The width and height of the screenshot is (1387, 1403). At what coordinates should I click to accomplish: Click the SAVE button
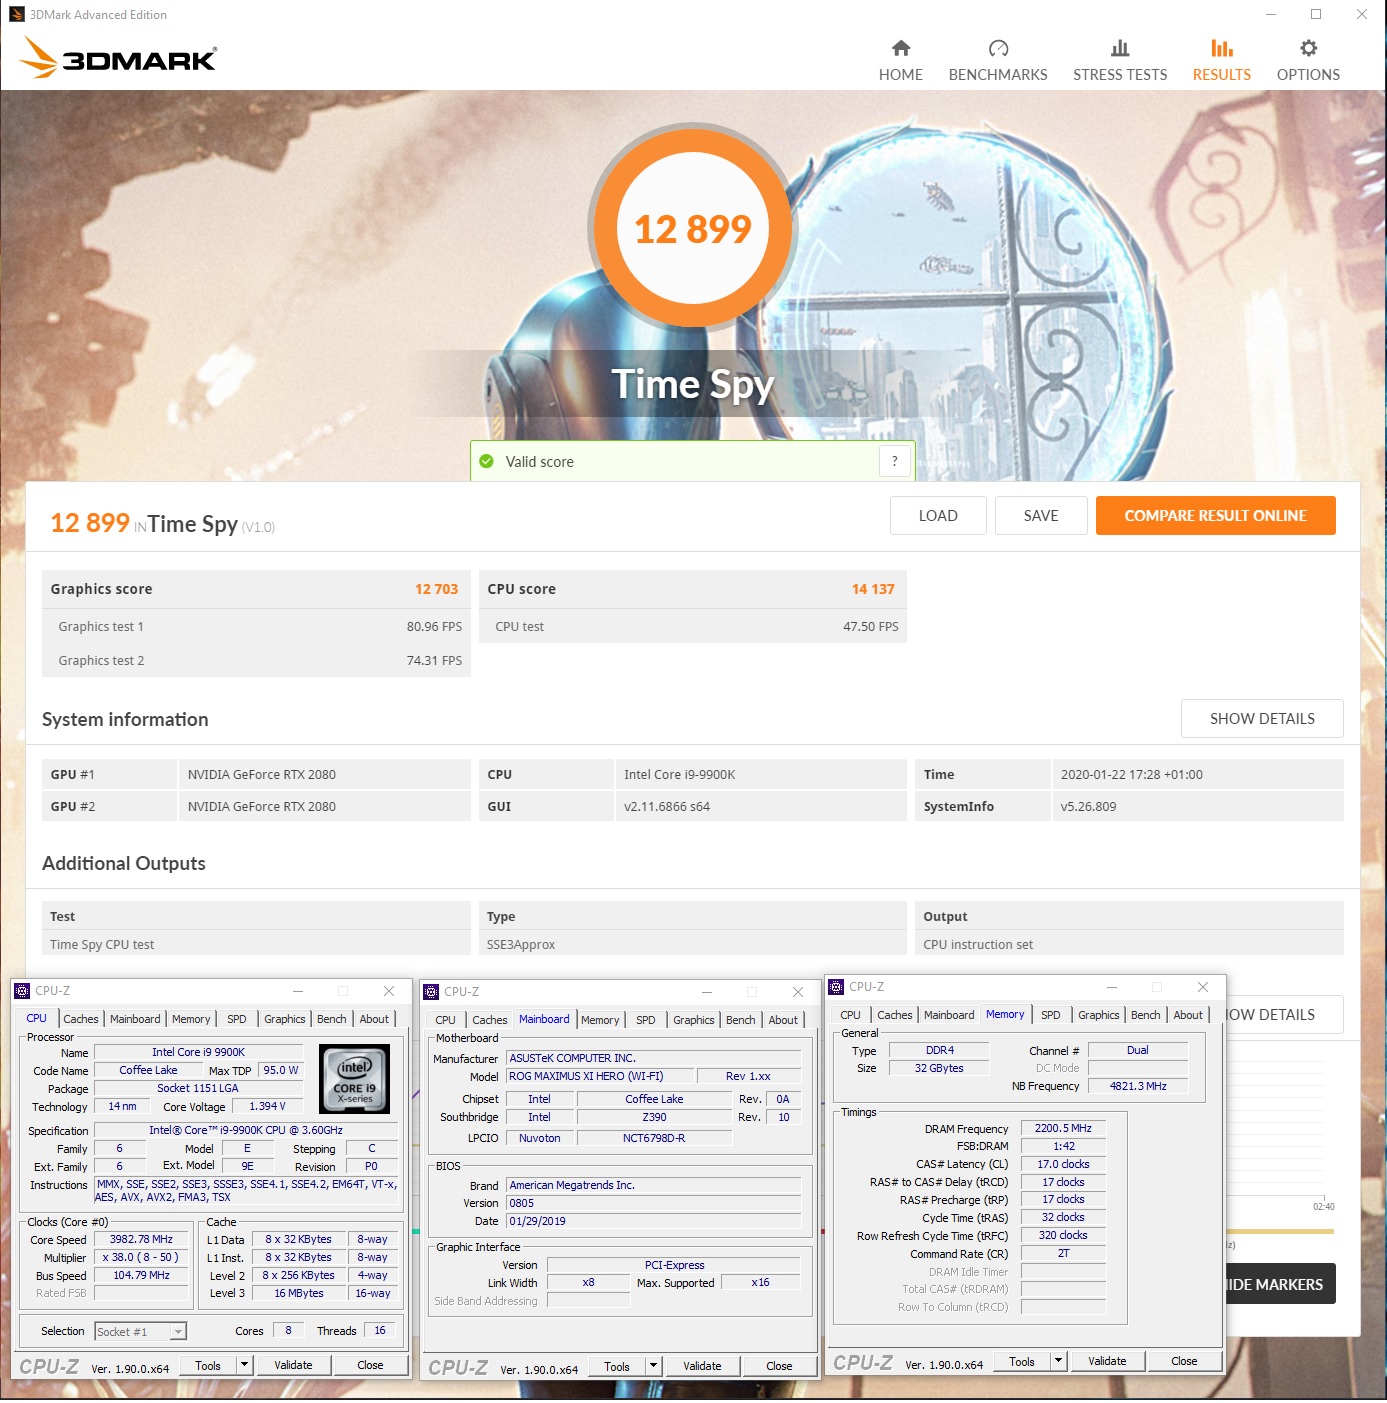pyautogui.click(x=1041, y=516)
